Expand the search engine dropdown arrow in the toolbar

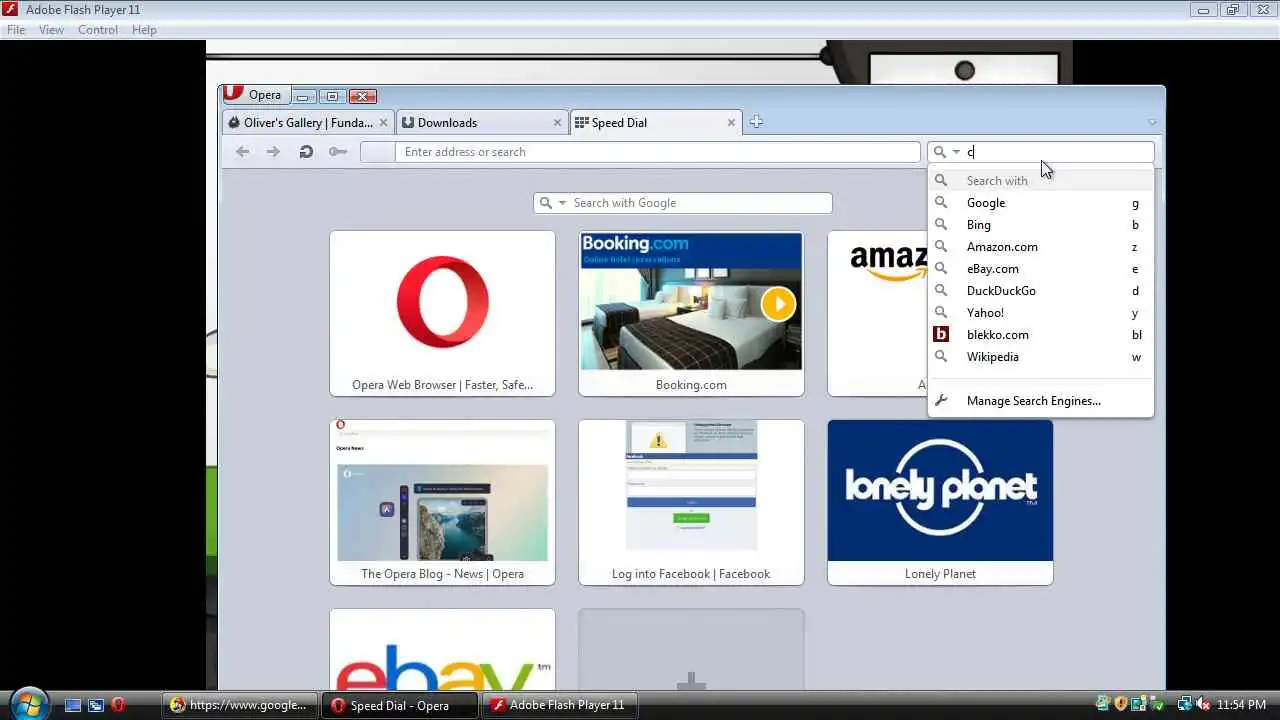pos(956,152)
